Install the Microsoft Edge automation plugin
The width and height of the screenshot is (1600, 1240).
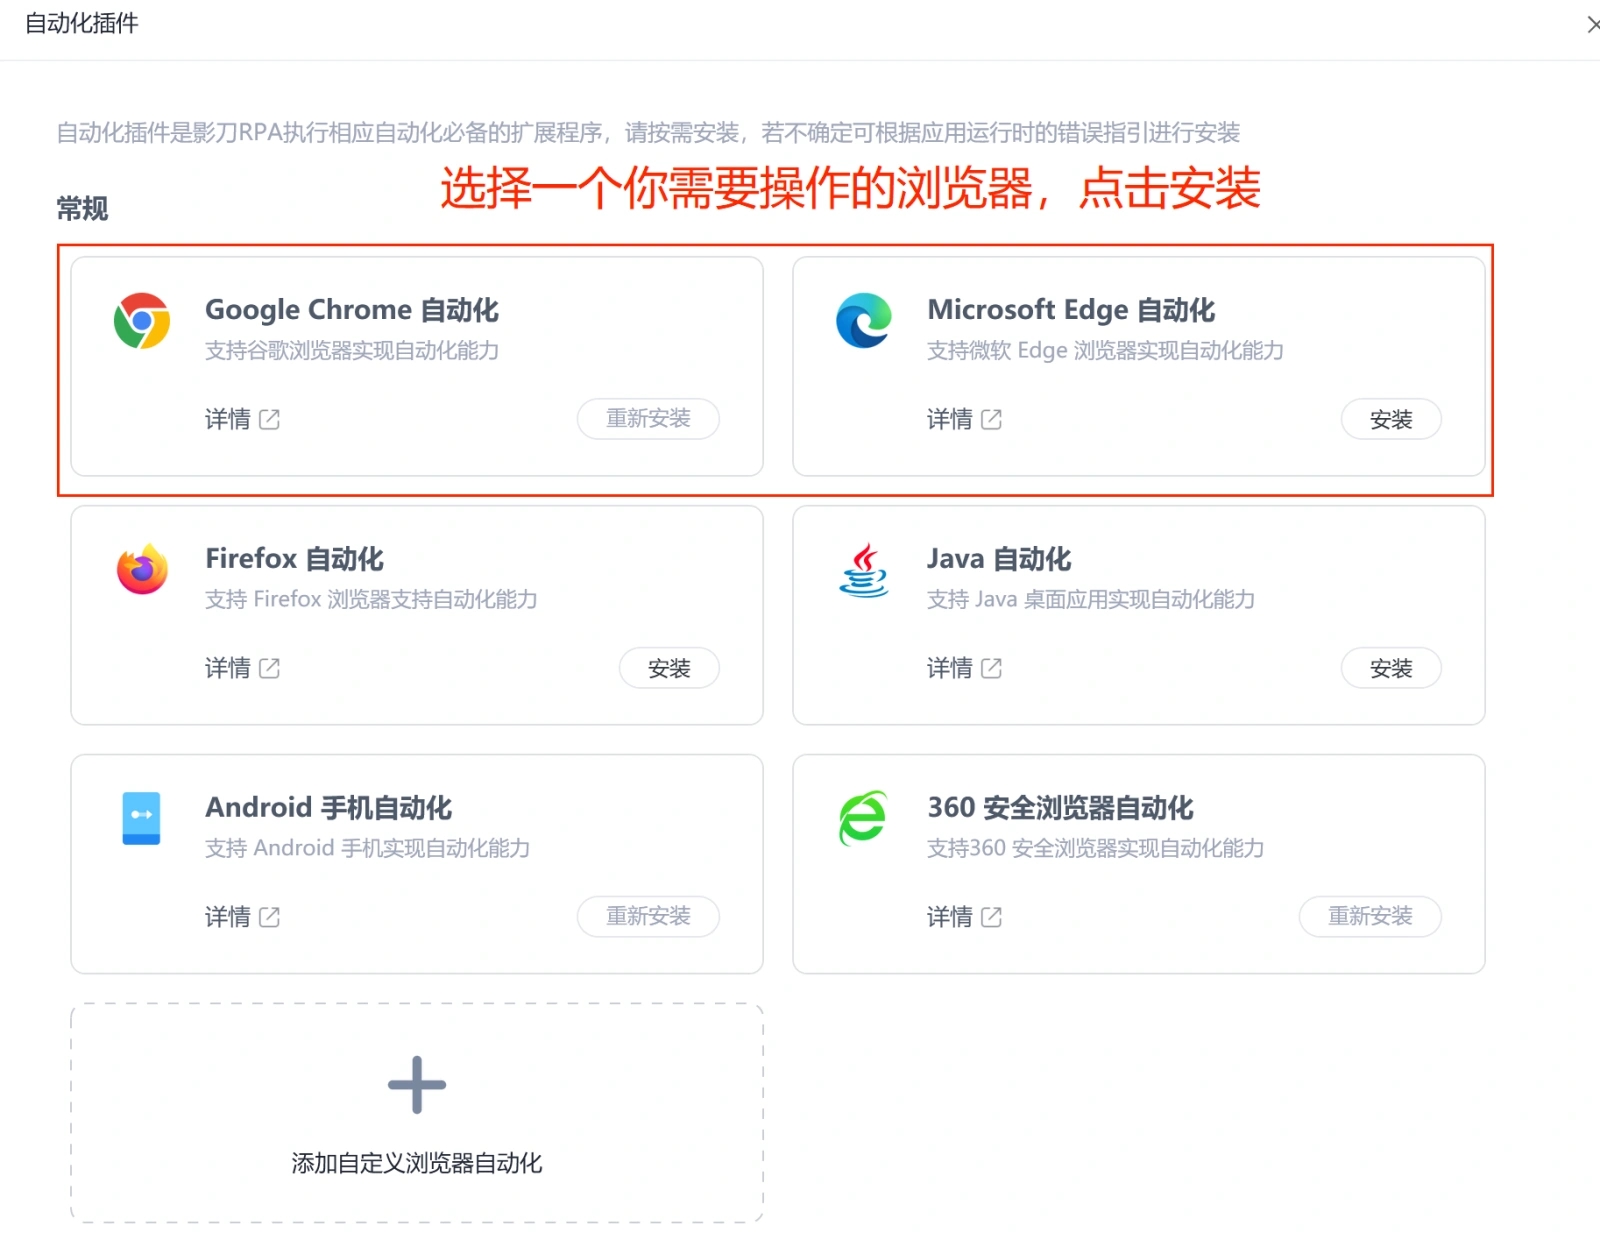coord(1391,419)
